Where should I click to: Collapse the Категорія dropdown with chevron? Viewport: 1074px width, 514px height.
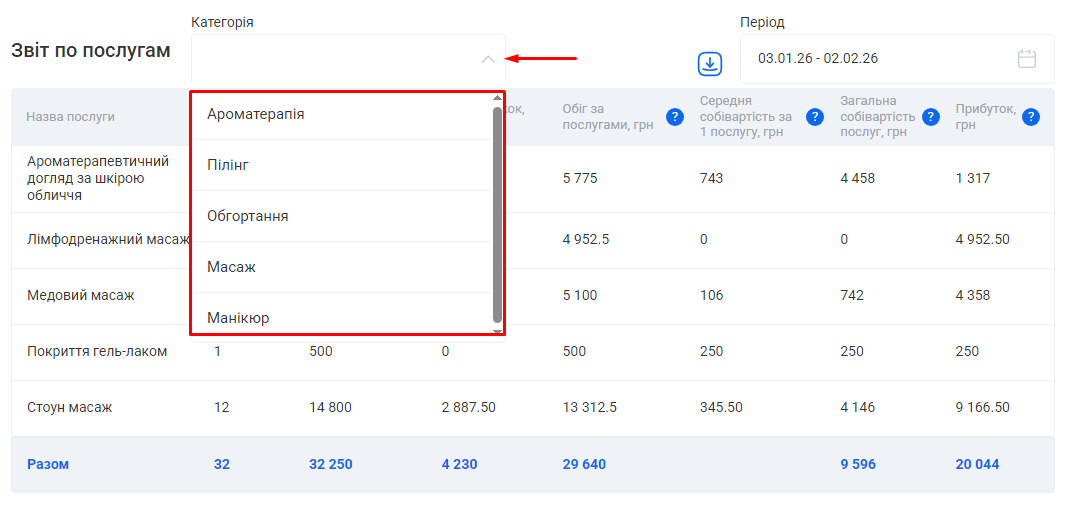[x=488, y=59]
